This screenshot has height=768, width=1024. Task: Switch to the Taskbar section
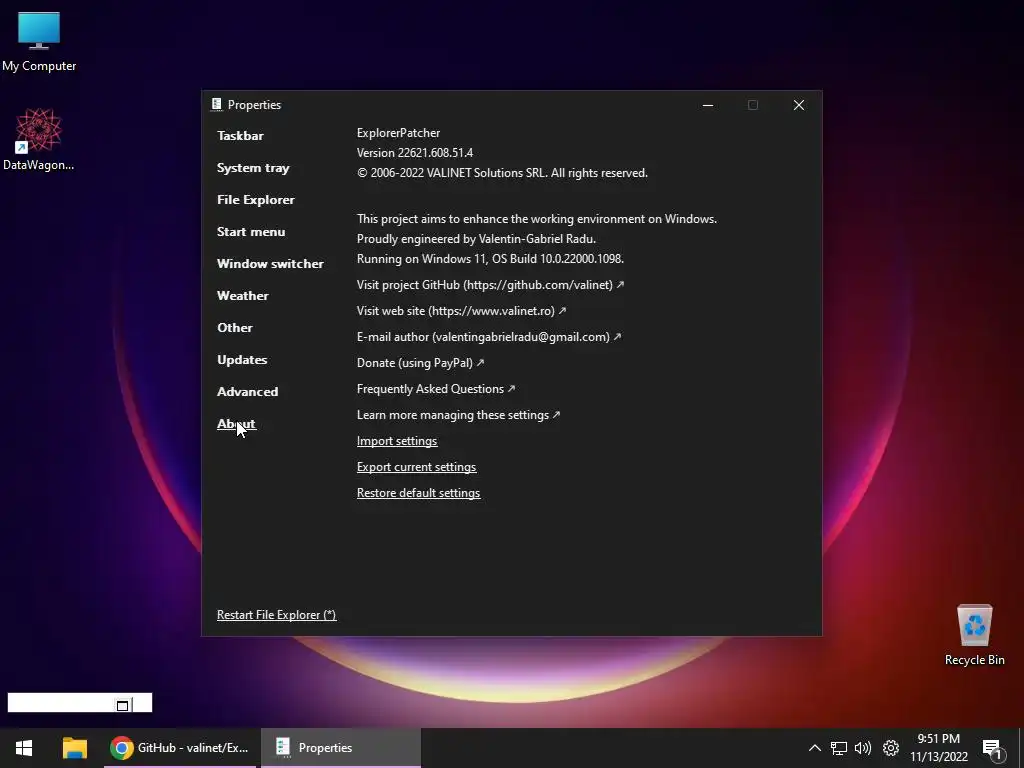pyautogui.click(x=240, y=136)
